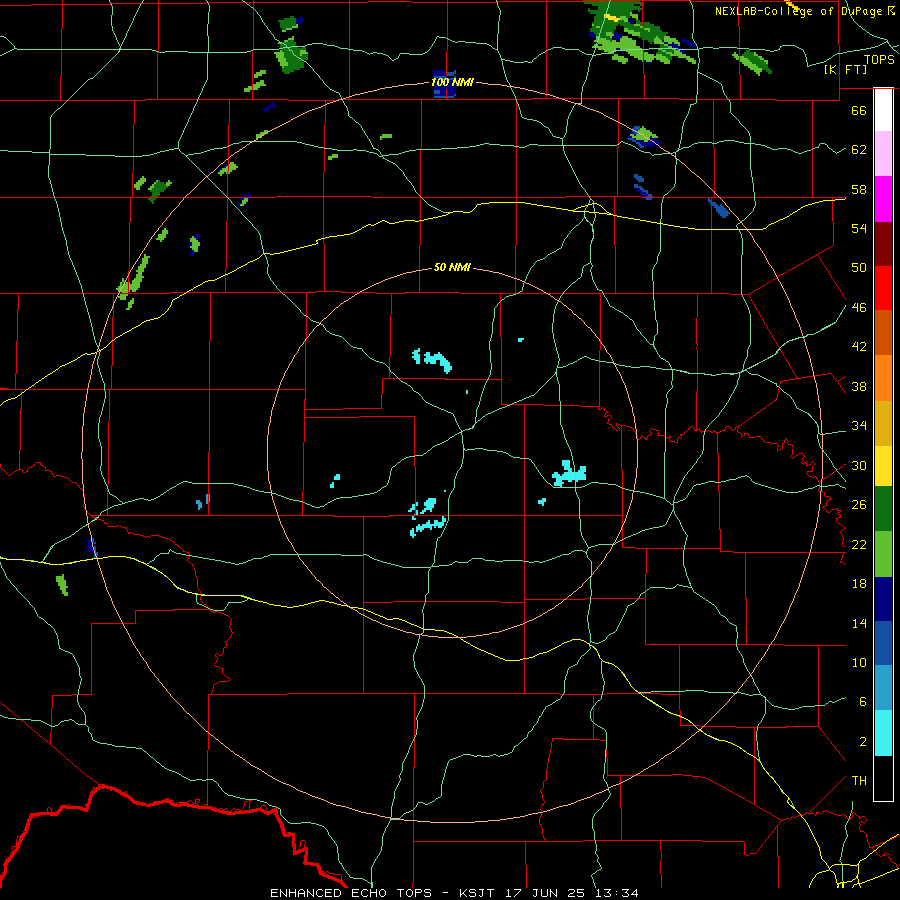Click the "TOPS" legend title
Viewport: 900px width, 900px height.
pyautogui.click(x=879, y=60)
